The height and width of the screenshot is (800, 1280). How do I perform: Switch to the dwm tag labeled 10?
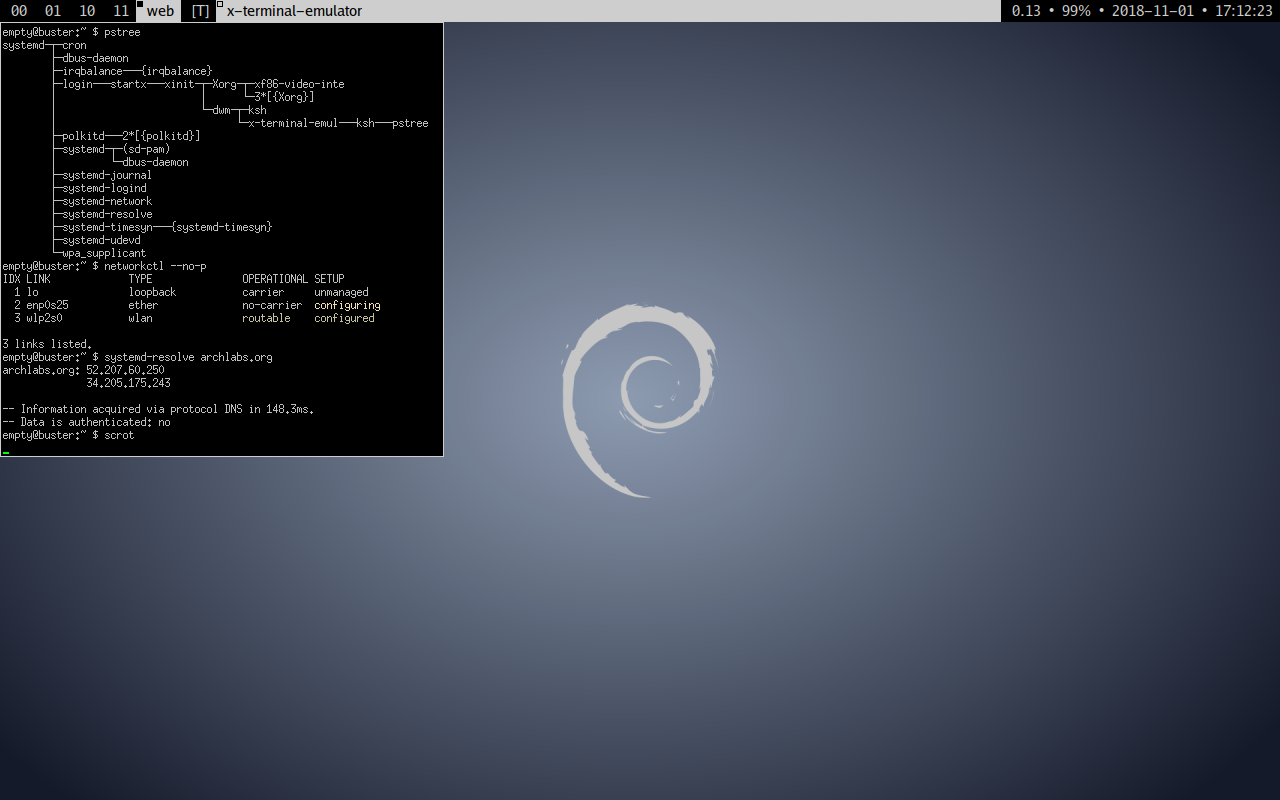click(x=87, y=11)
